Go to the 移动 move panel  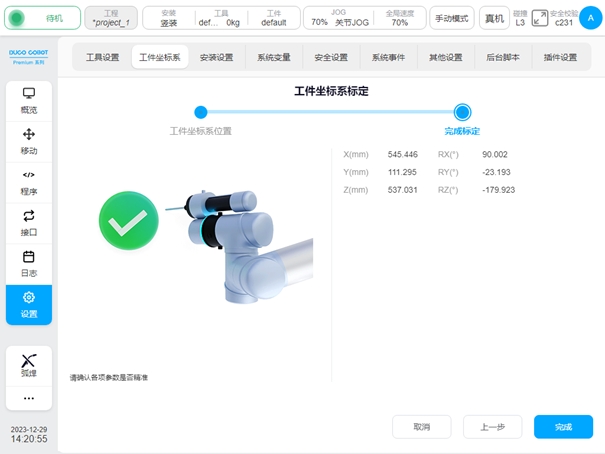click(x=29, y=141)
